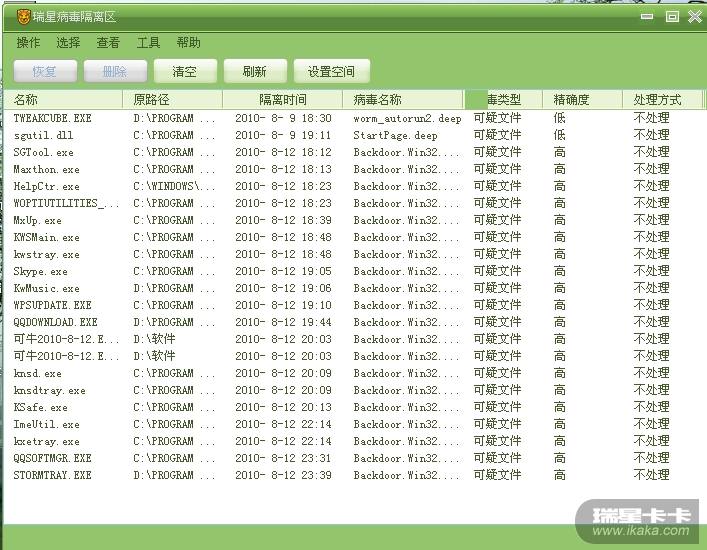Select the knsd.exe file entry
The image size is (707, 550).
coord(37,373)
